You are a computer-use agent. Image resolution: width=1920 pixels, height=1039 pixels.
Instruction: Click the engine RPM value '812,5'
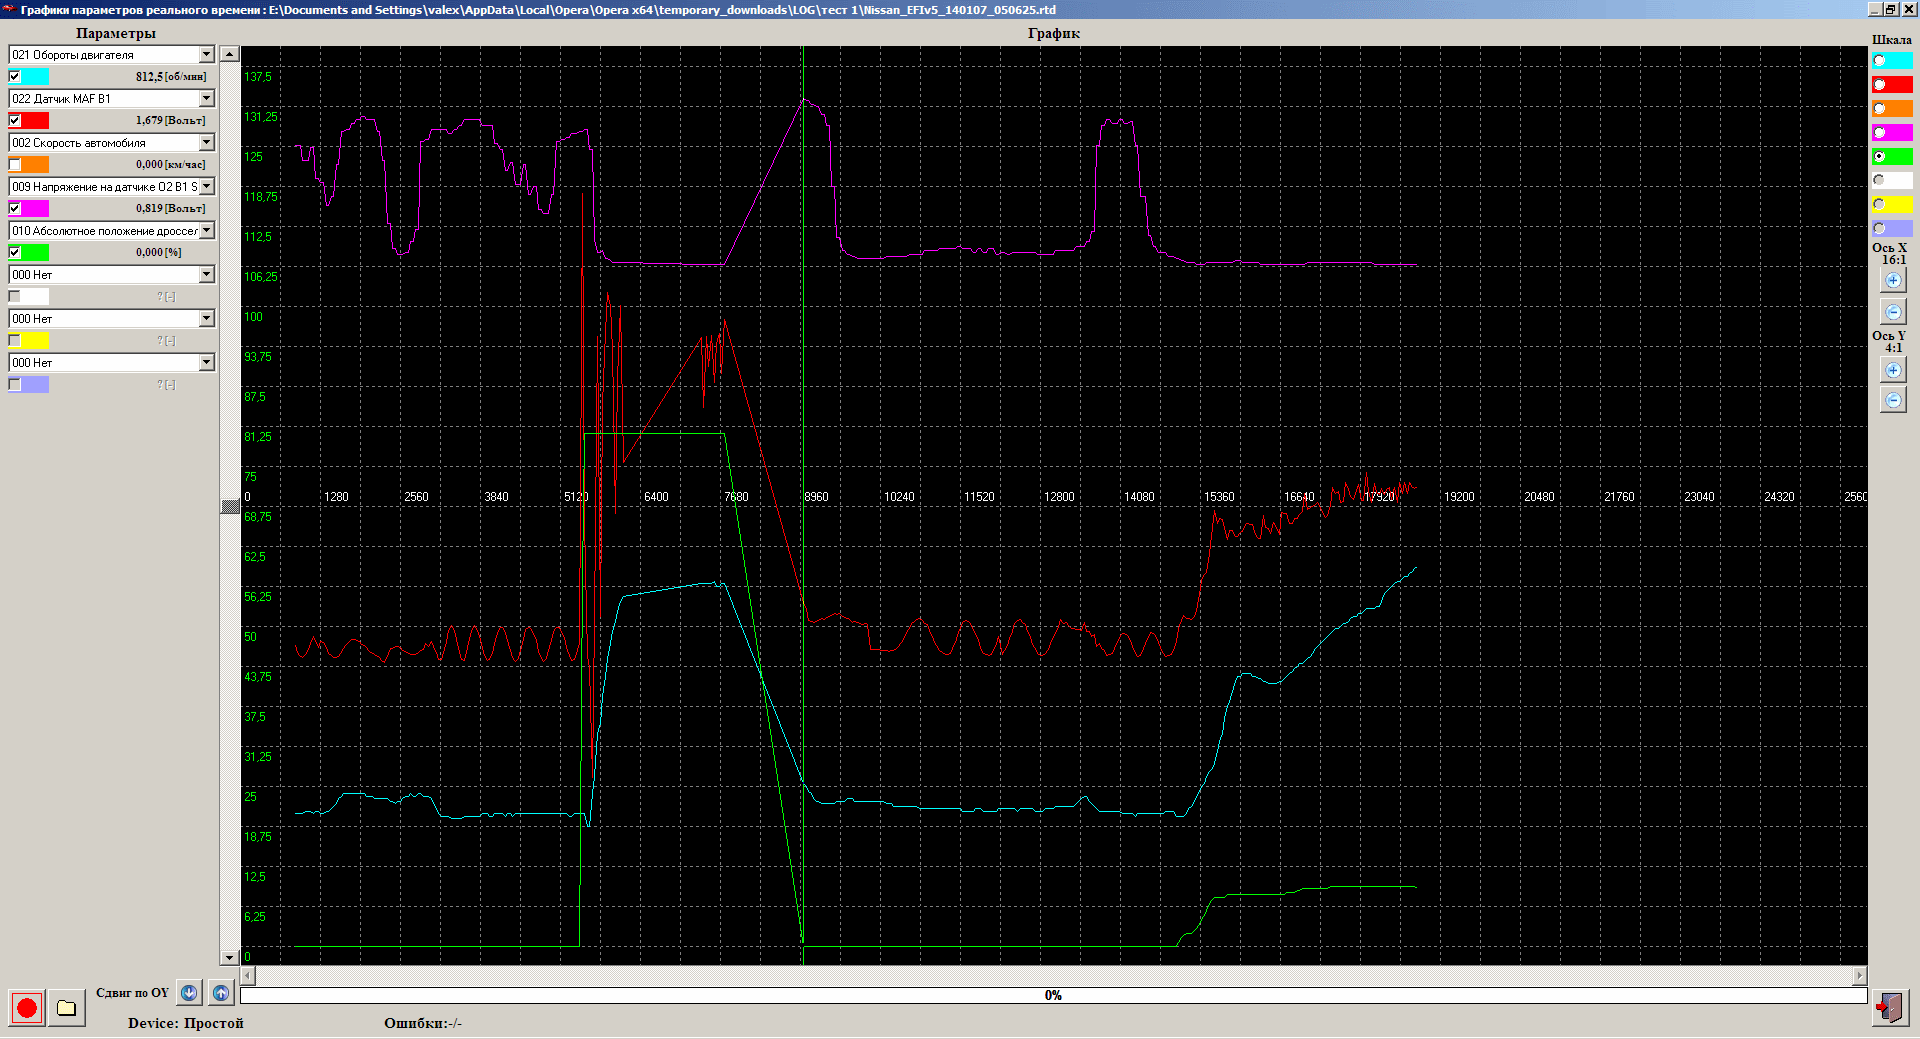pyautogui.click(x=149, y=76)
